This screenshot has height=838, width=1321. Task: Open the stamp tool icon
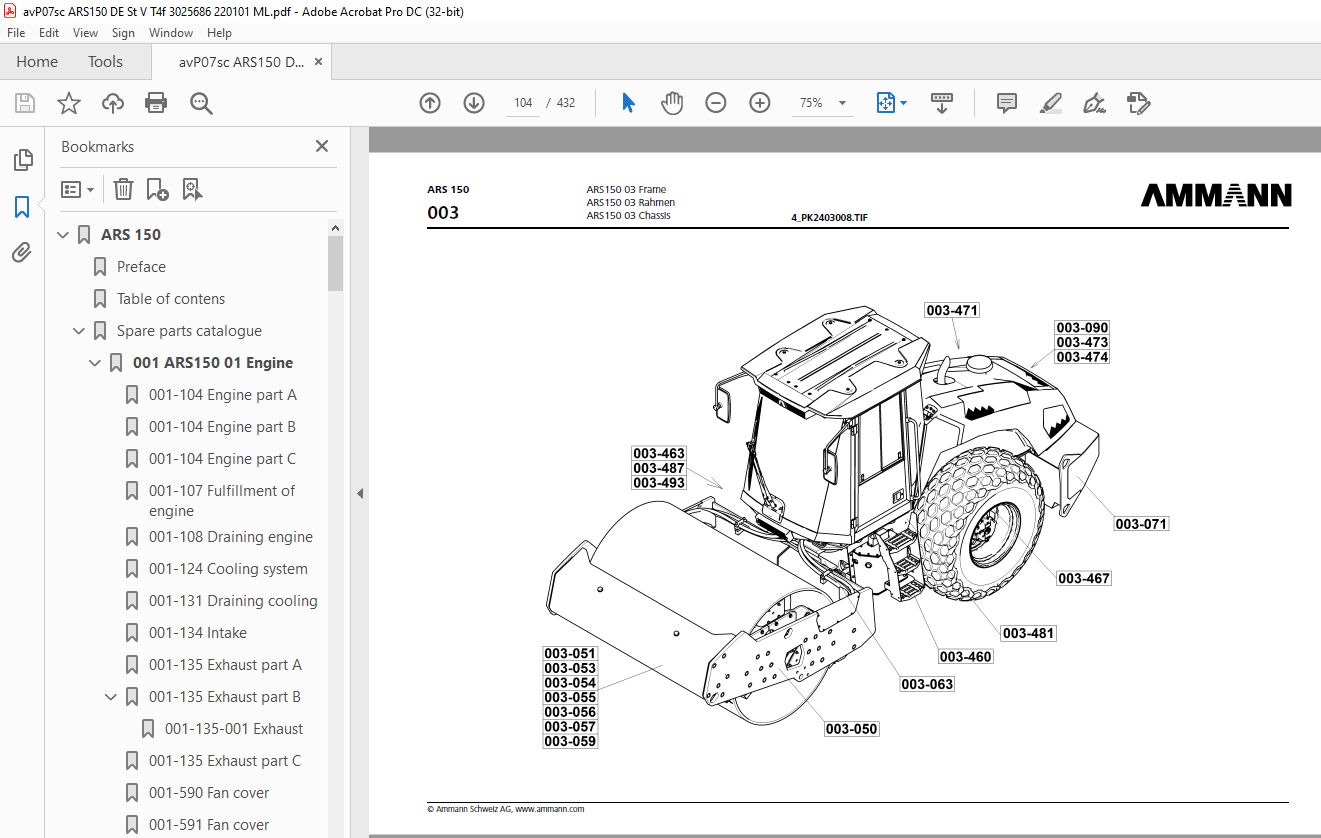1138,103
